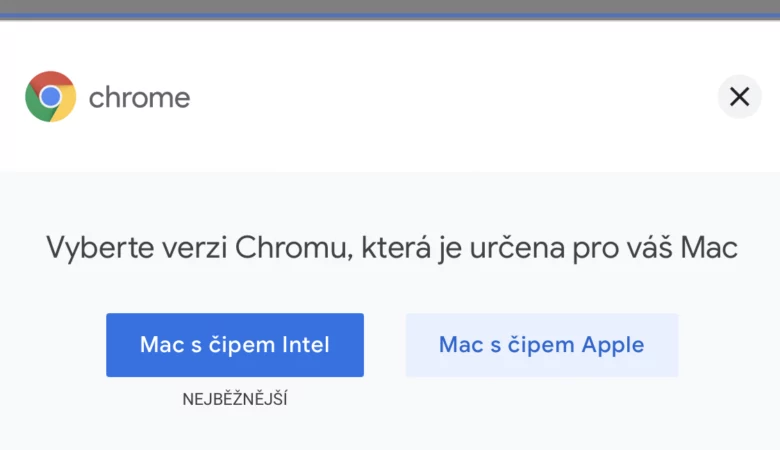Pick the light-blue Apple chip option
This screenshot has width=780, height=450.
(541, 345)
